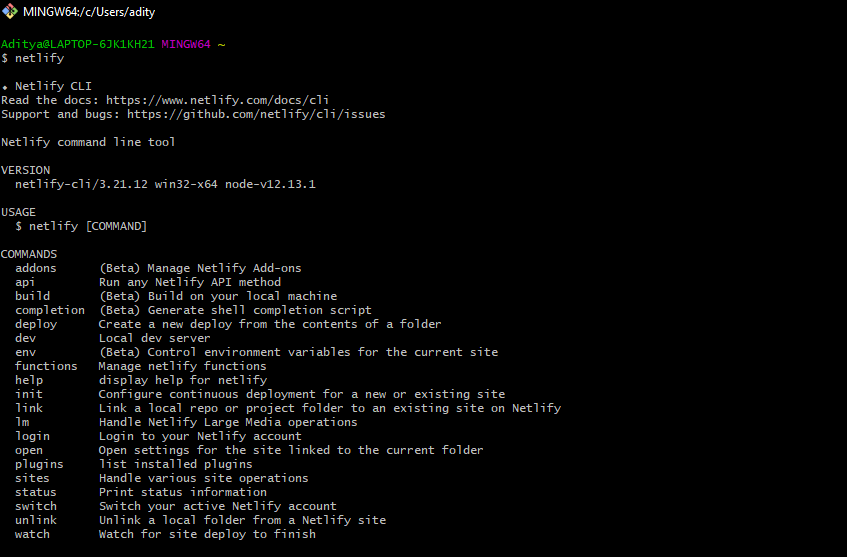Click the 'addons' command name
The image size is (847, 557).
click(36, 268)
